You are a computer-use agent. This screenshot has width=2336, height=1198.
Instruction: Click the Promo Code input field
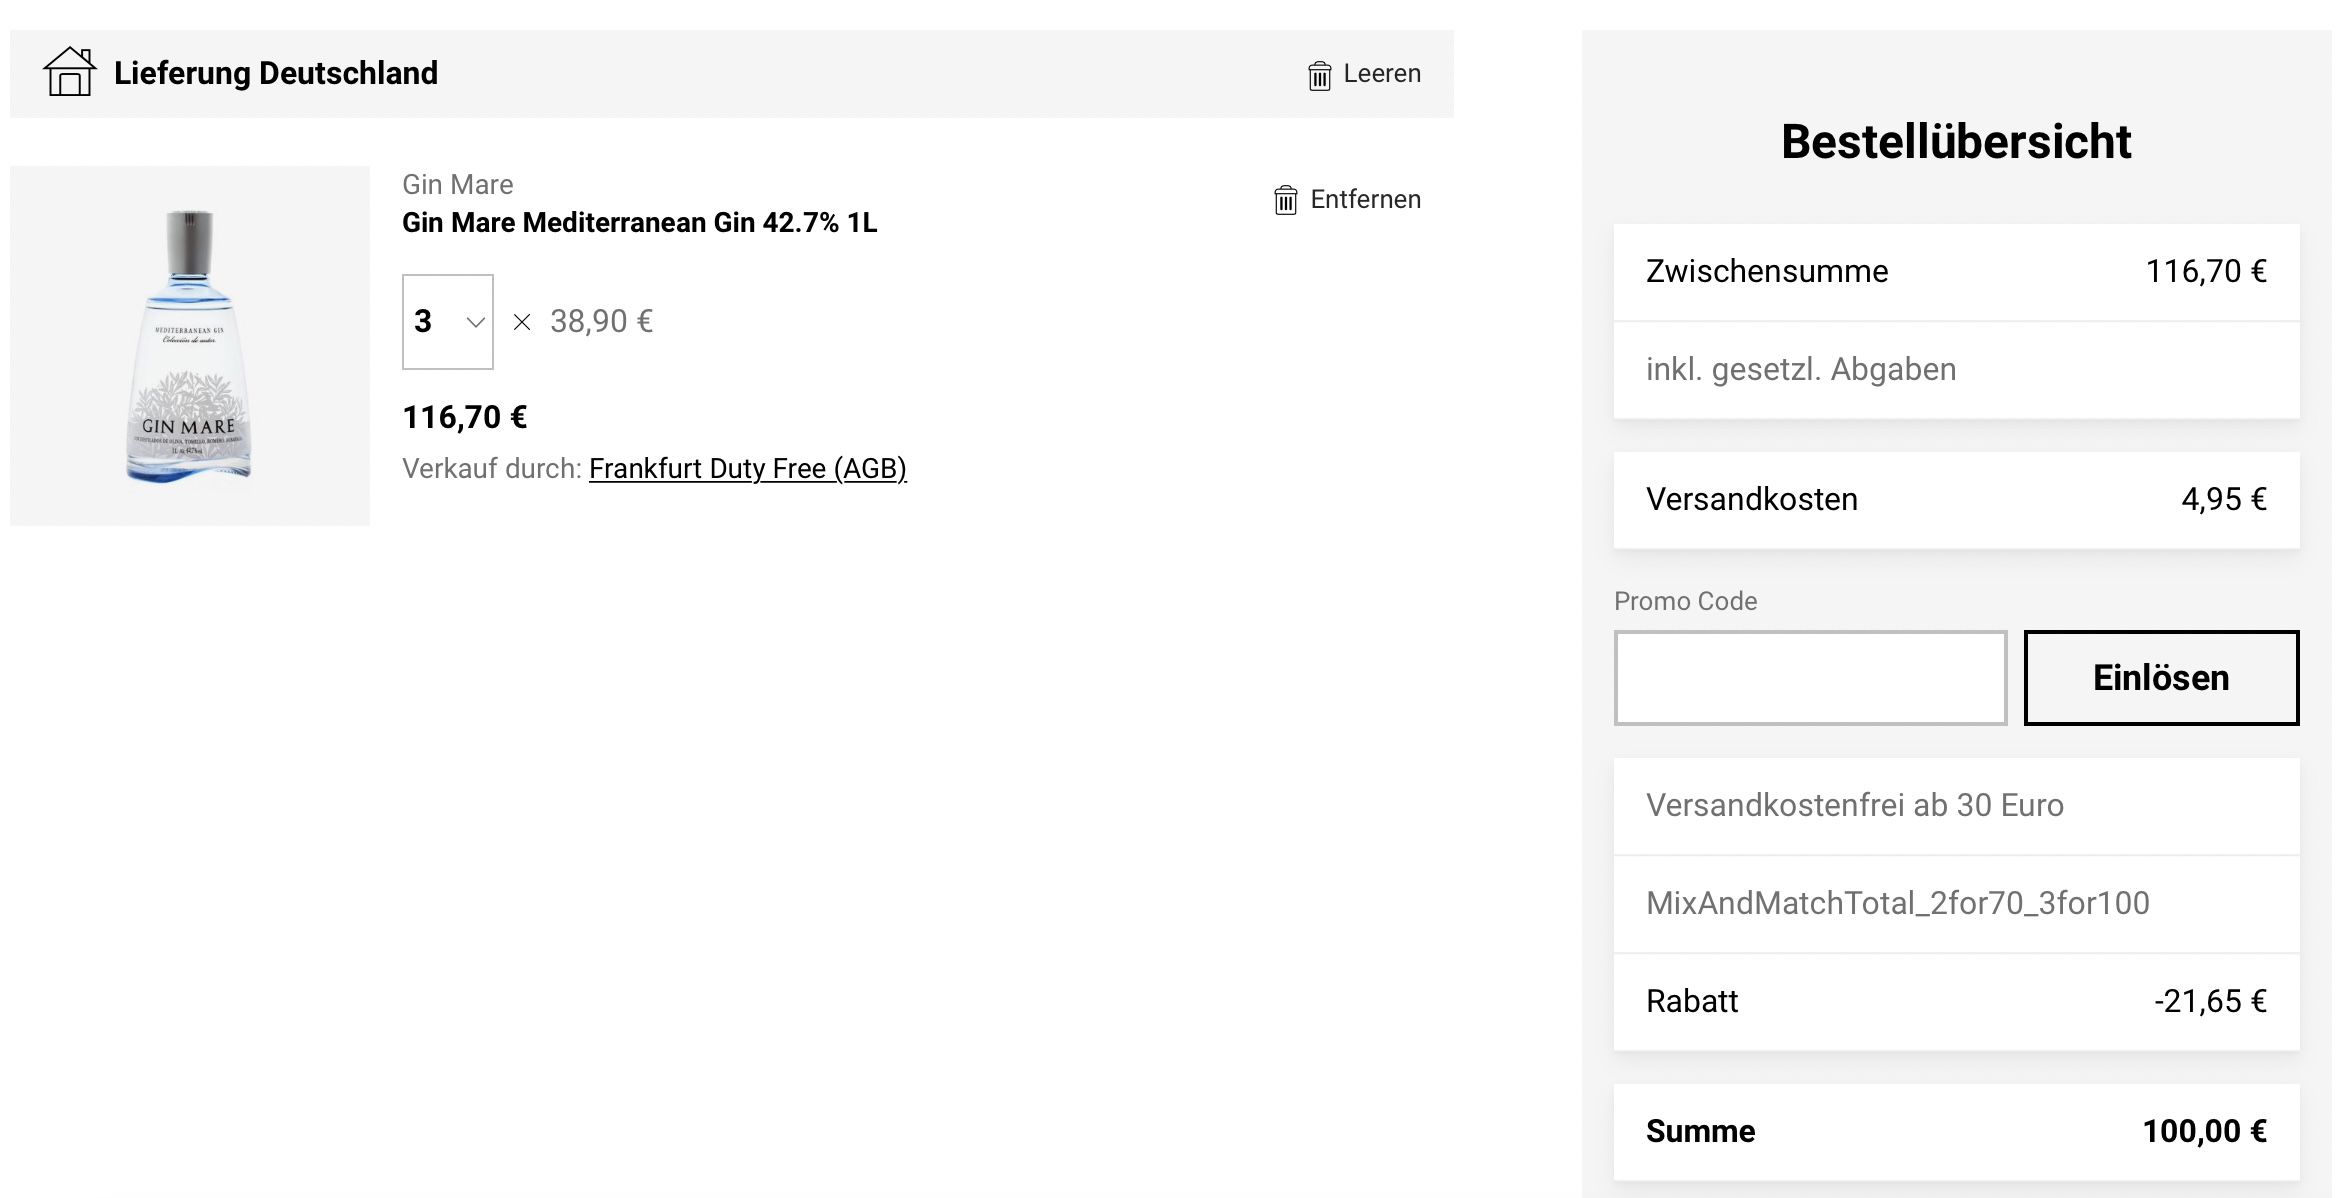1810,678
